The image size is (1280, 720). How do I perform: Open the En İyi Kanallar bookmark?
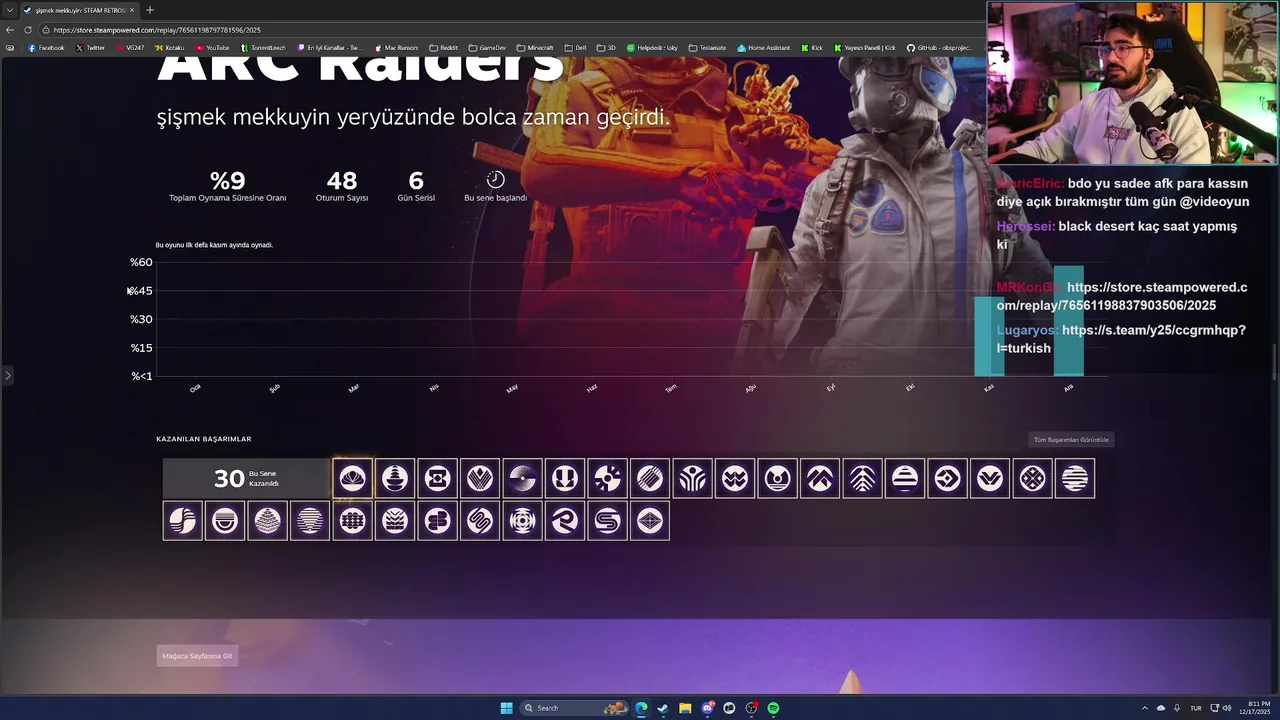(331, 48)
